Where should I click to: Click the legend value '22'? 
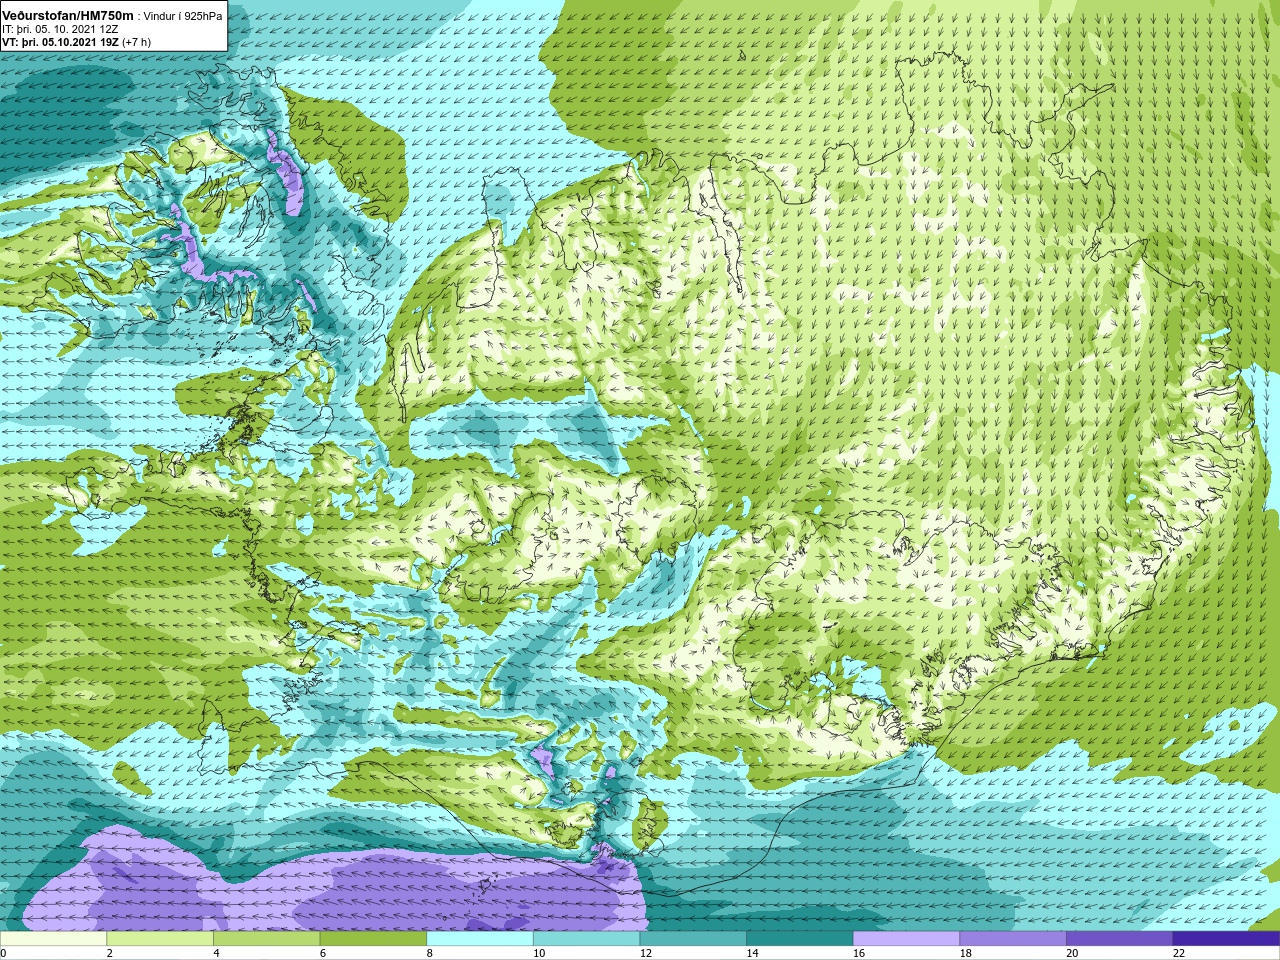(x=1179, y=953)
